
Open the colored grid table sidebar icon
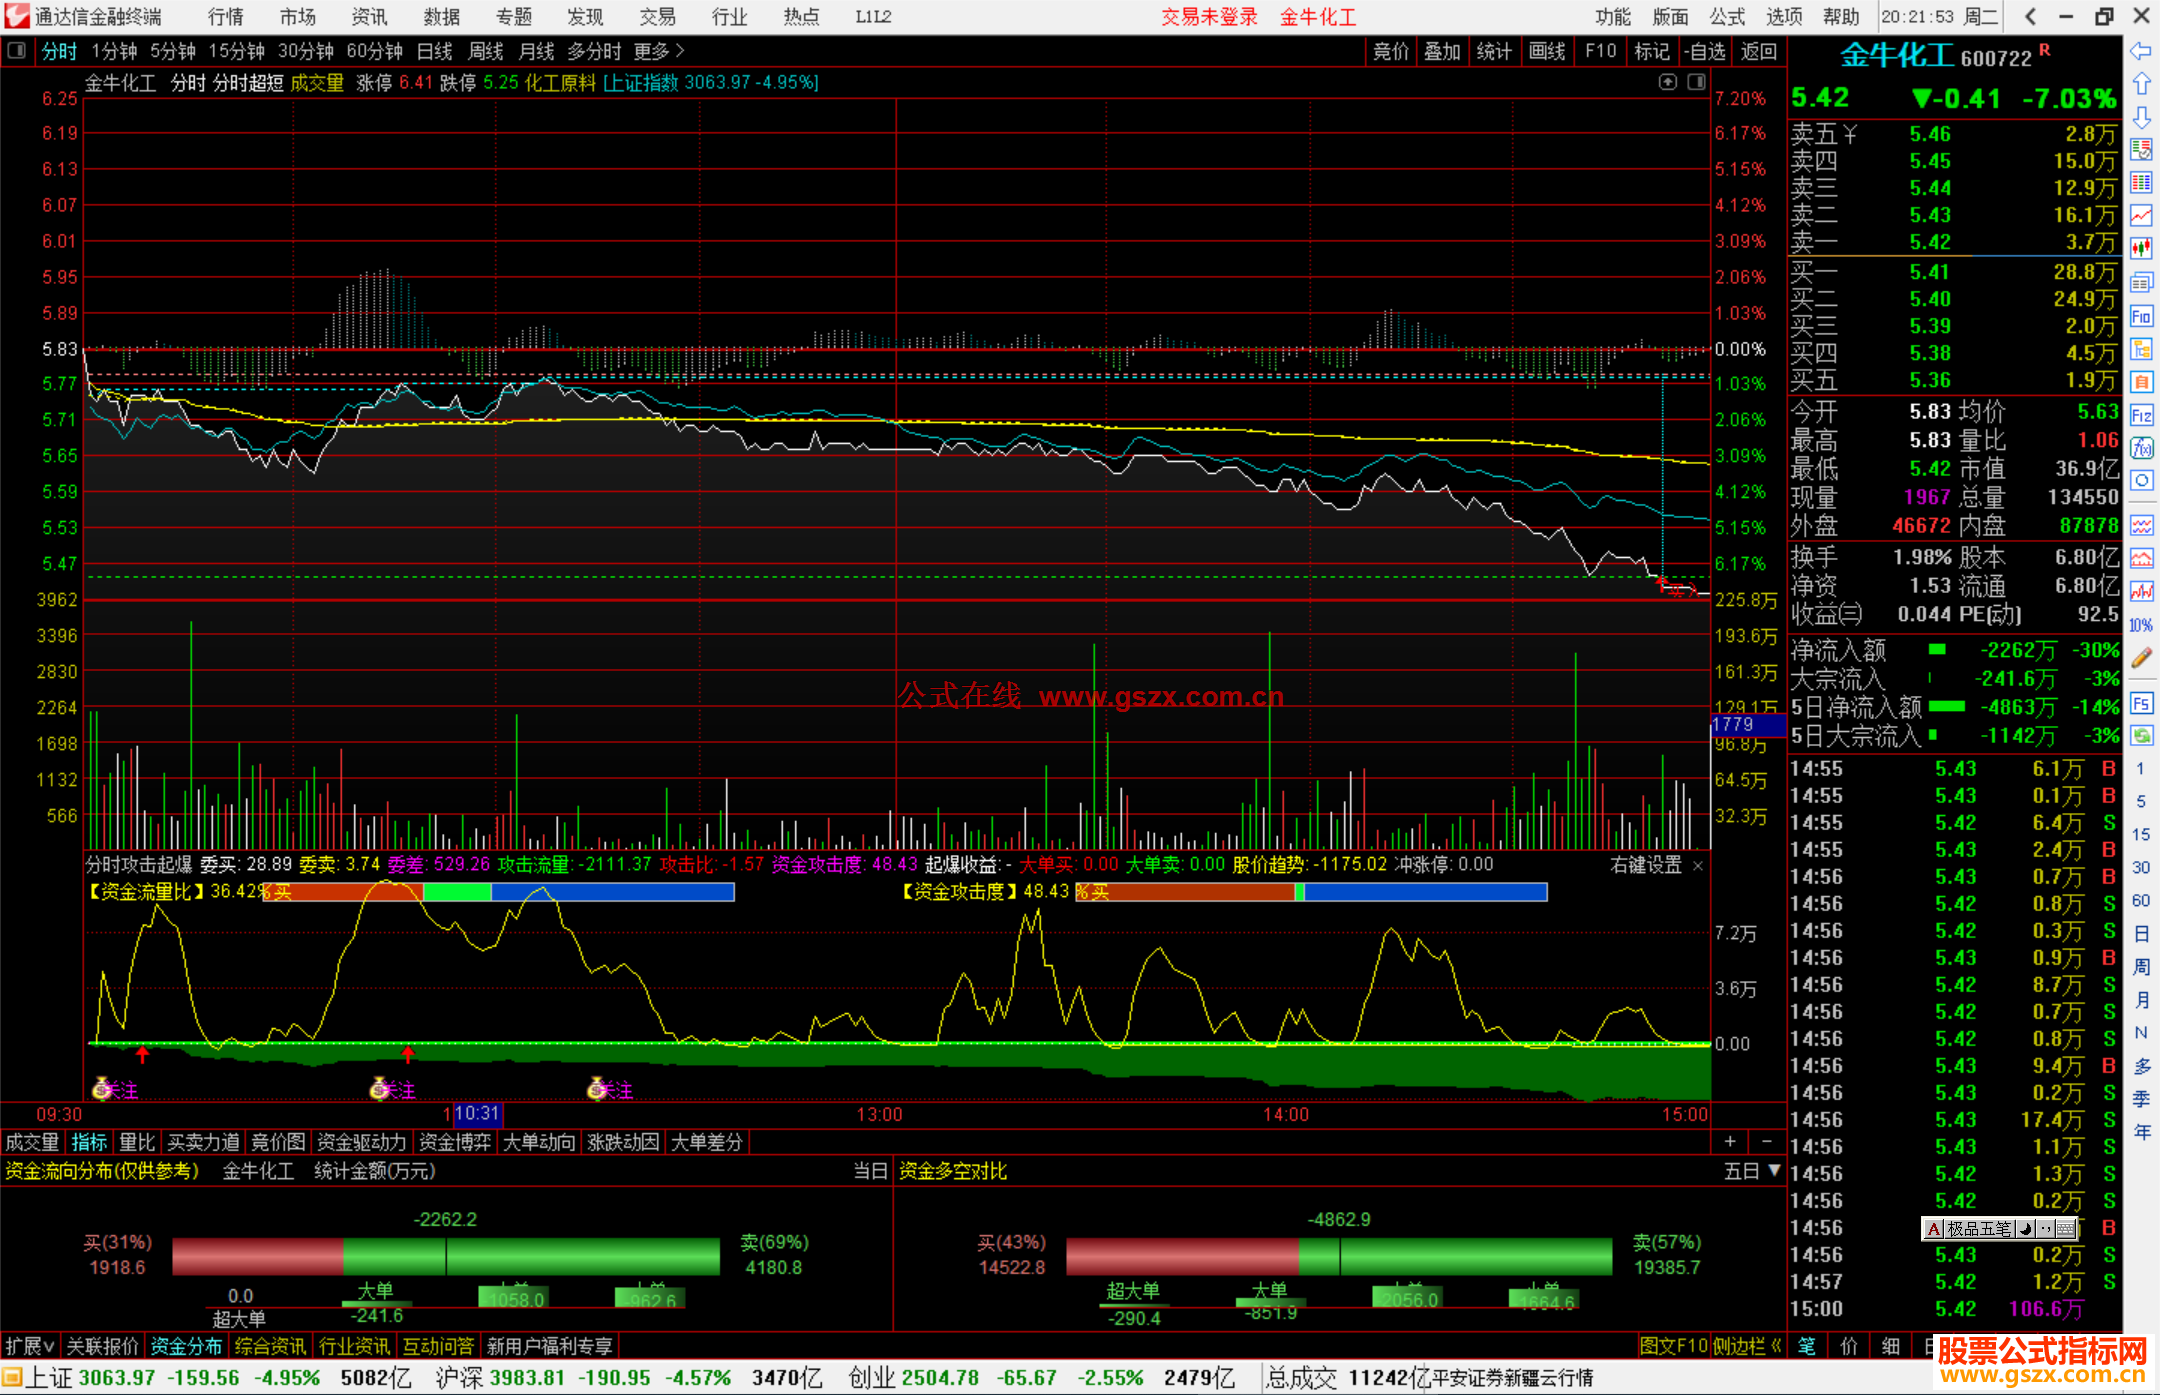pyautogui.click(x=2141, y=183)
